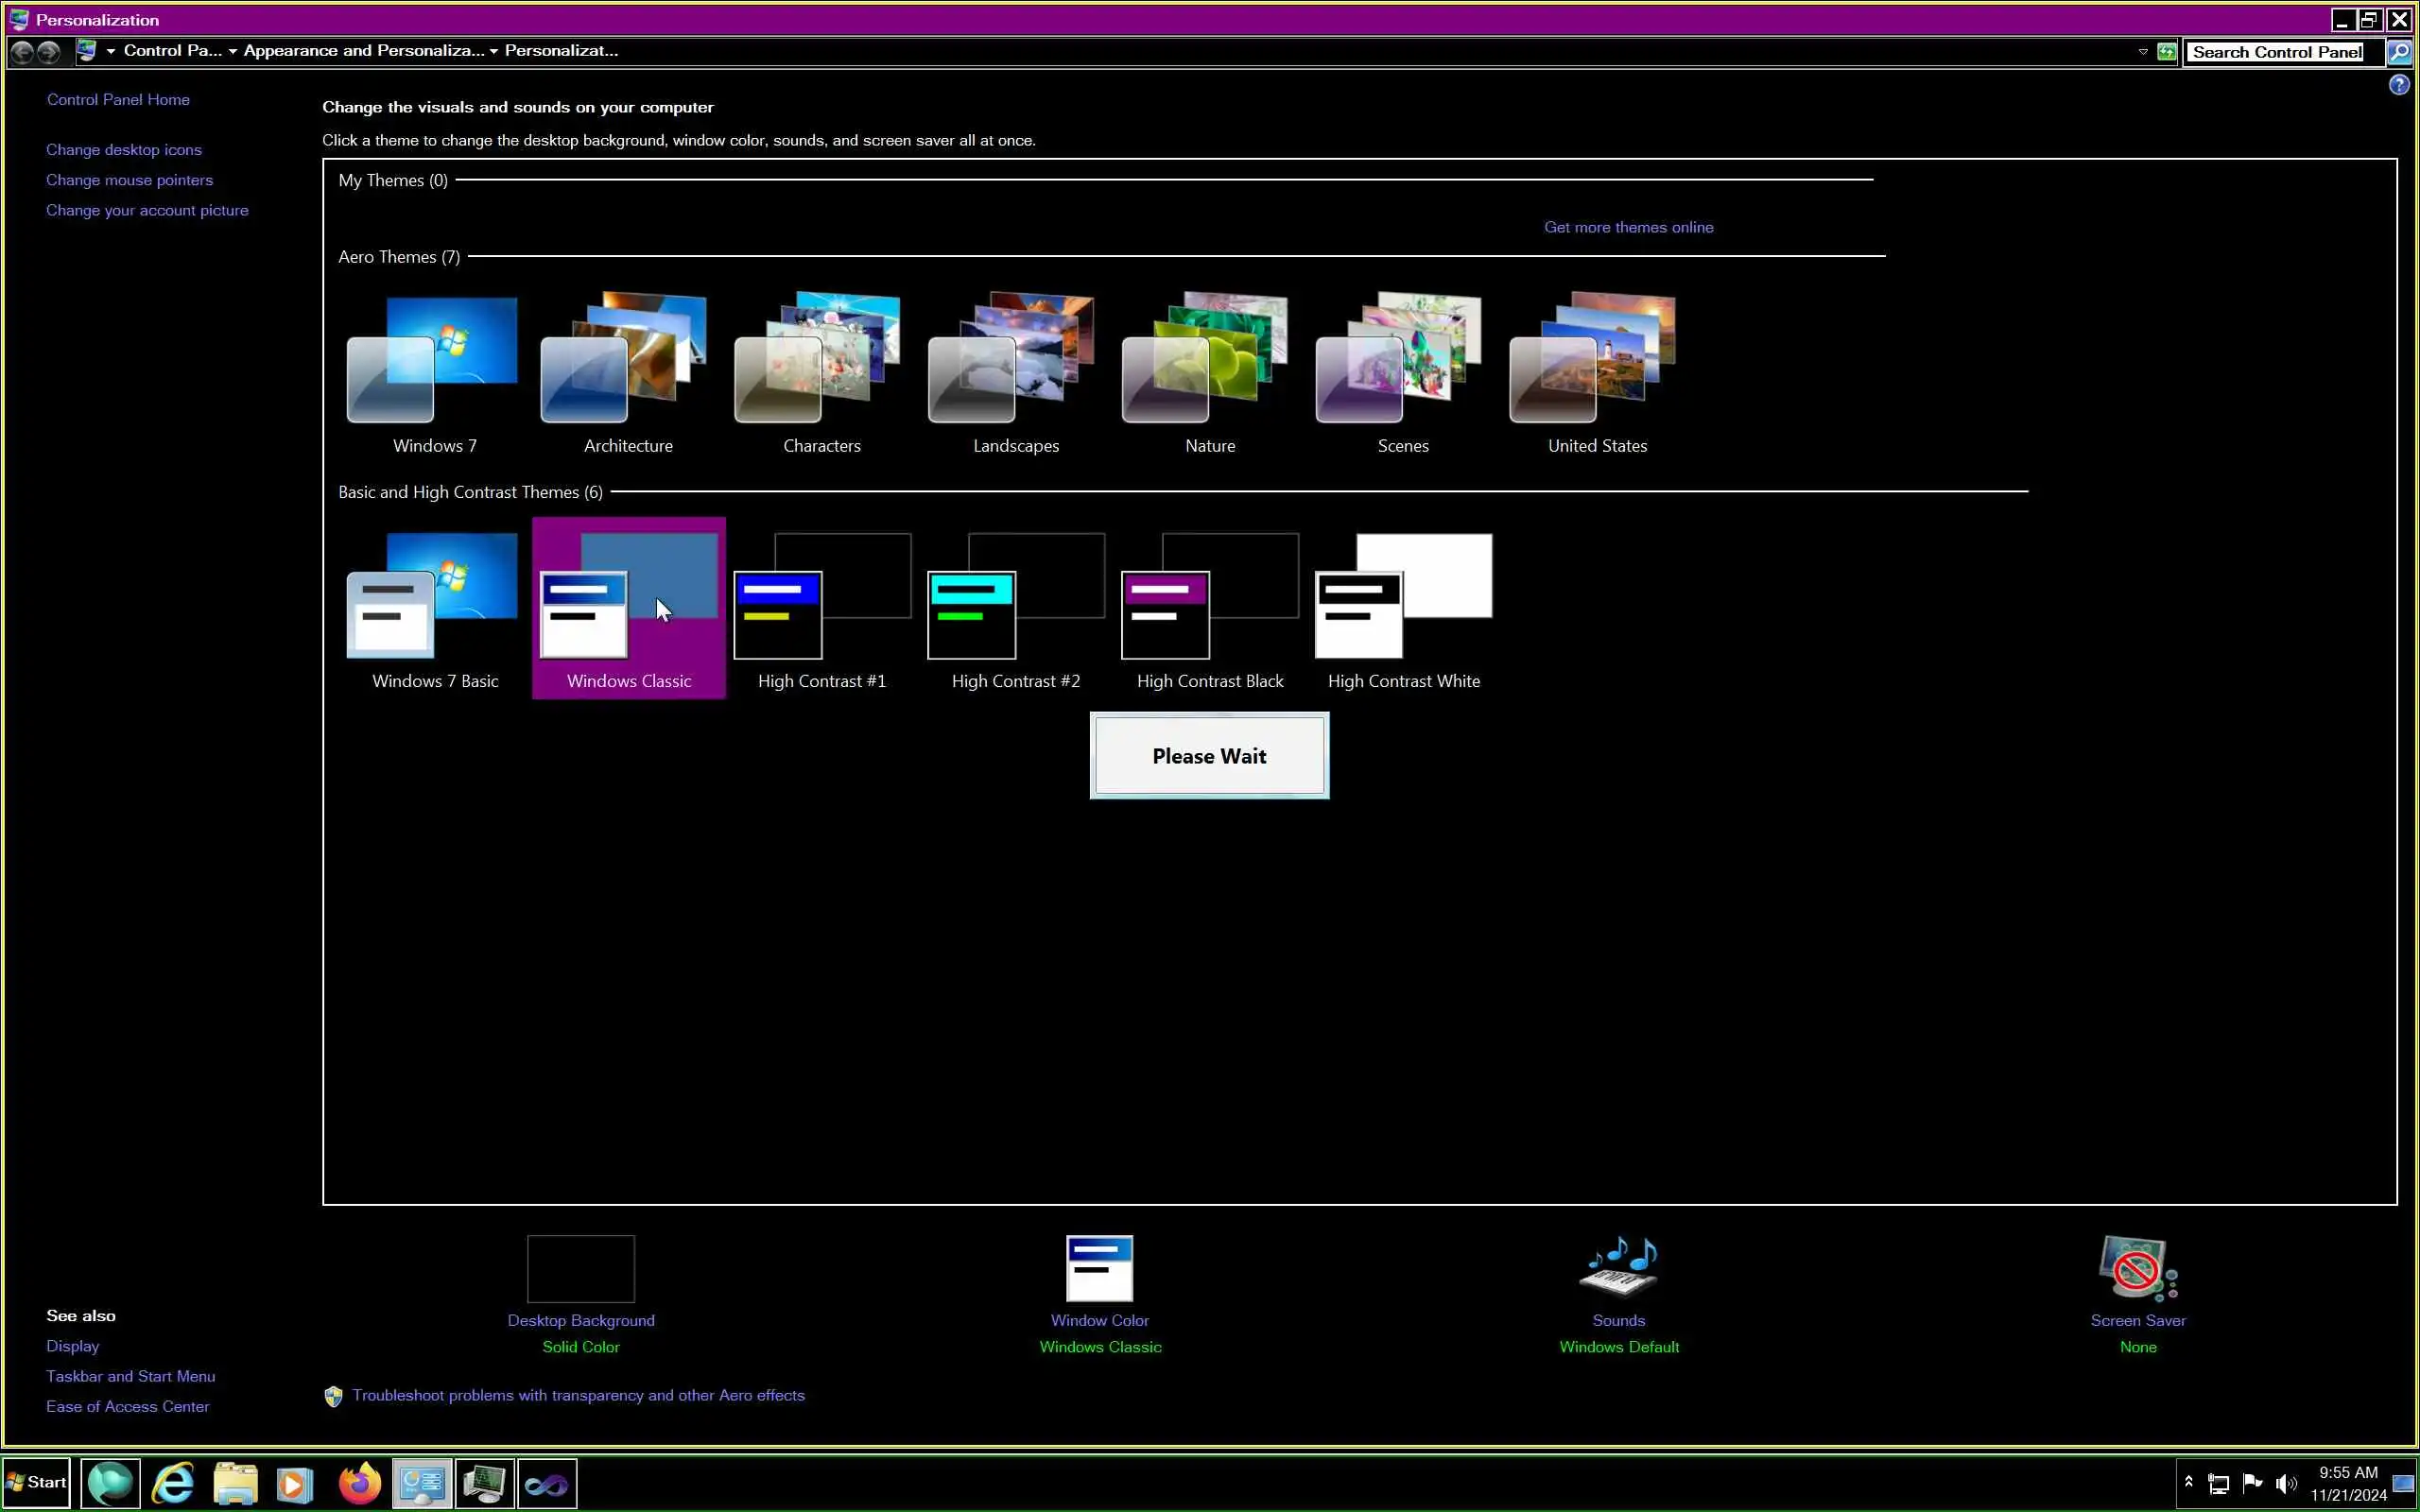Open the Desktop Background settings icon
Viewport: 2420px width, 1512px height.
coord(580,1269)
